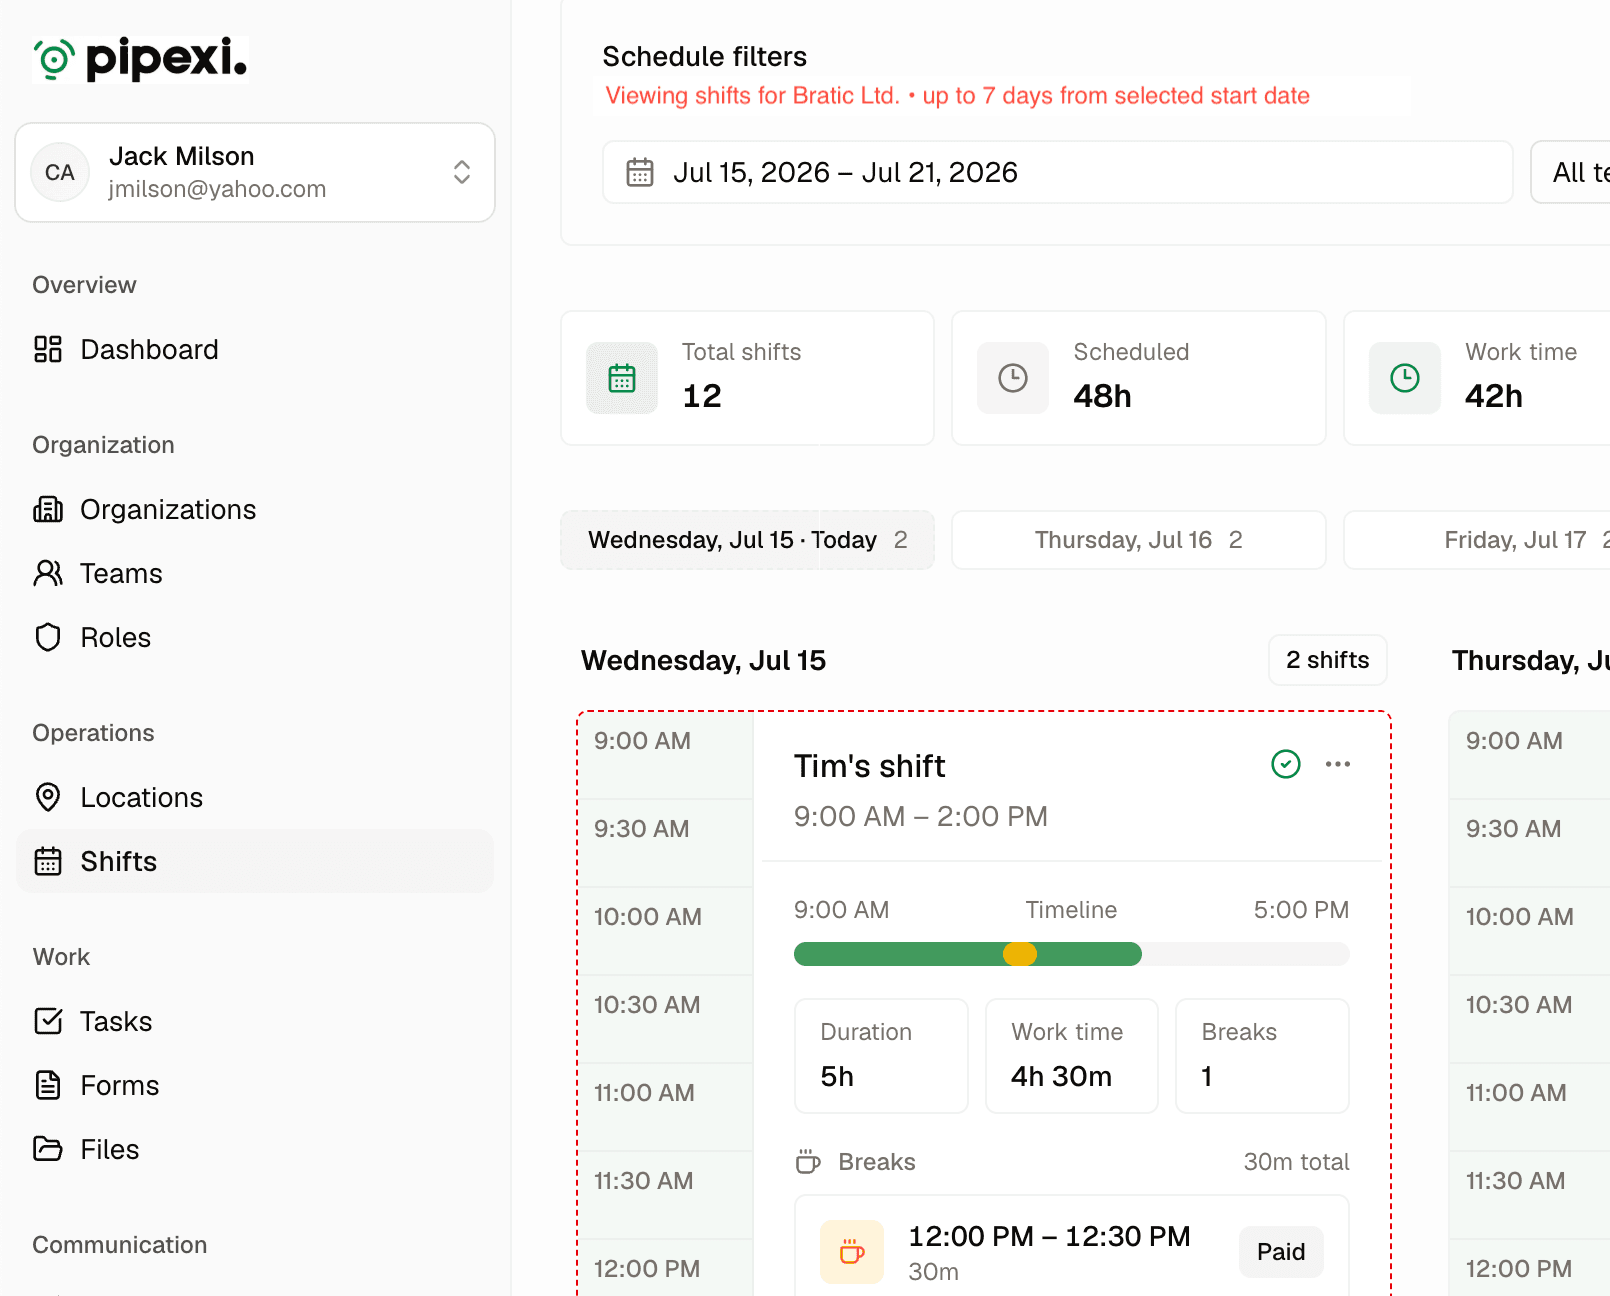The image size is (1610, 1296).
Task: Click the Work time green clock icon
Action: 1405,378
